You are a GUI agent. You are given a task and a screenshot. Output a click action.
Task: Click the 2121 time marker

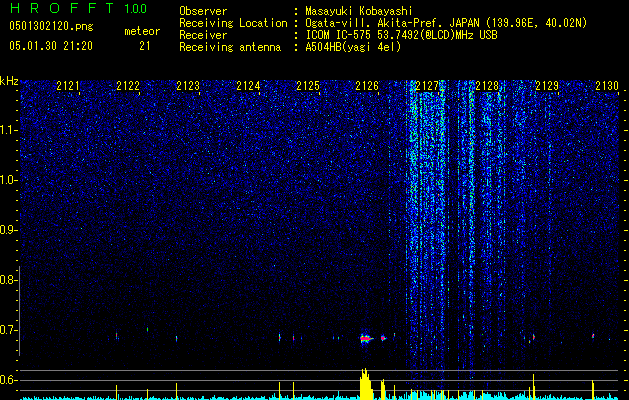[x=68, y=86]
